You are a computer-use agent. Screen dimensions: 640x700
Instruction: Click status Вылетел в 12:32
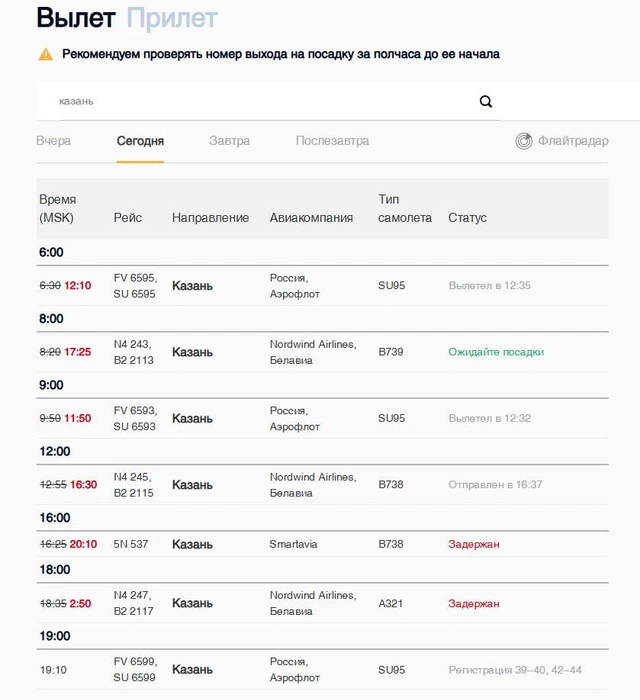490,418
